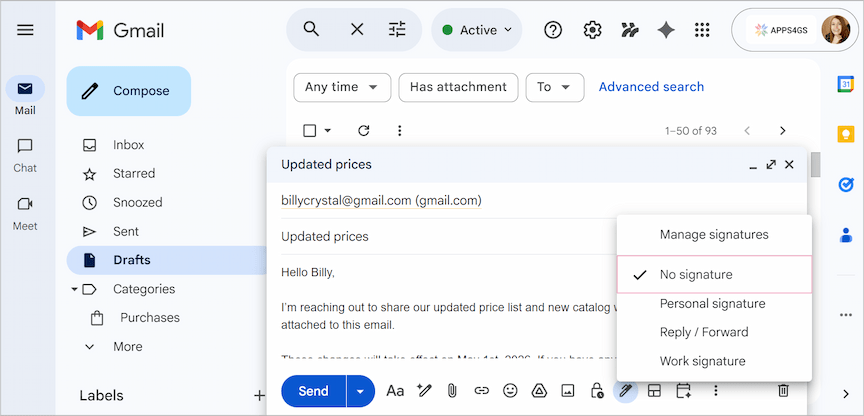Click the Updated prices subject field

pos(447,237)
